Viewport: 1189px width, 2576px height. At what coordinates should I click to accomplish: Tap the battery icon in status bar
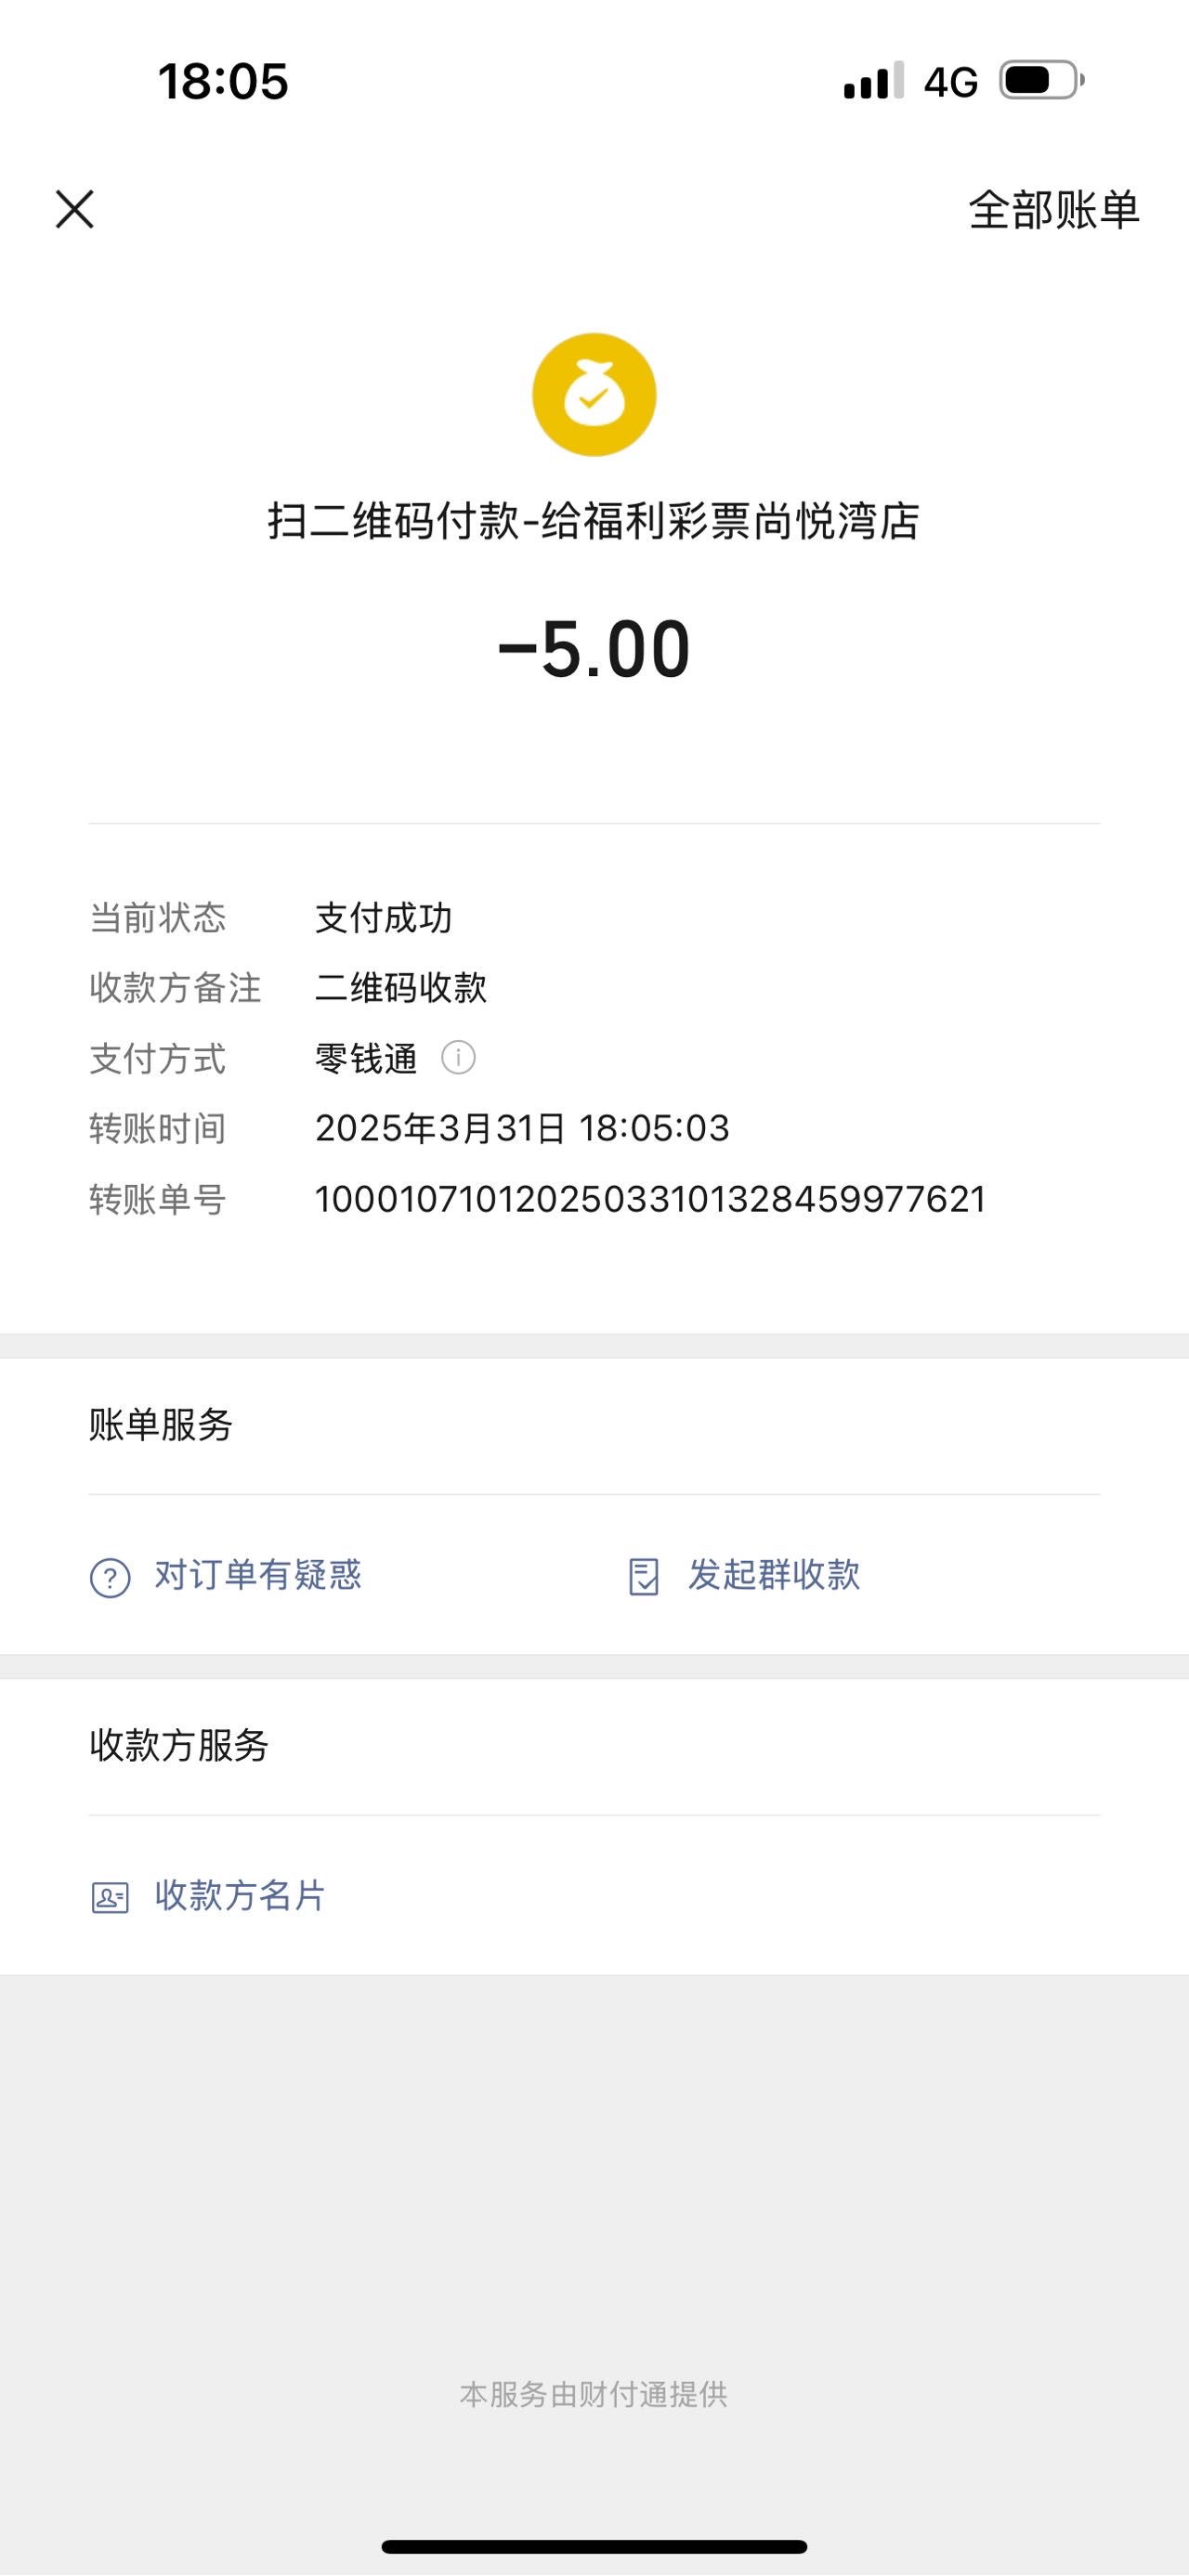pos(1042,80)
